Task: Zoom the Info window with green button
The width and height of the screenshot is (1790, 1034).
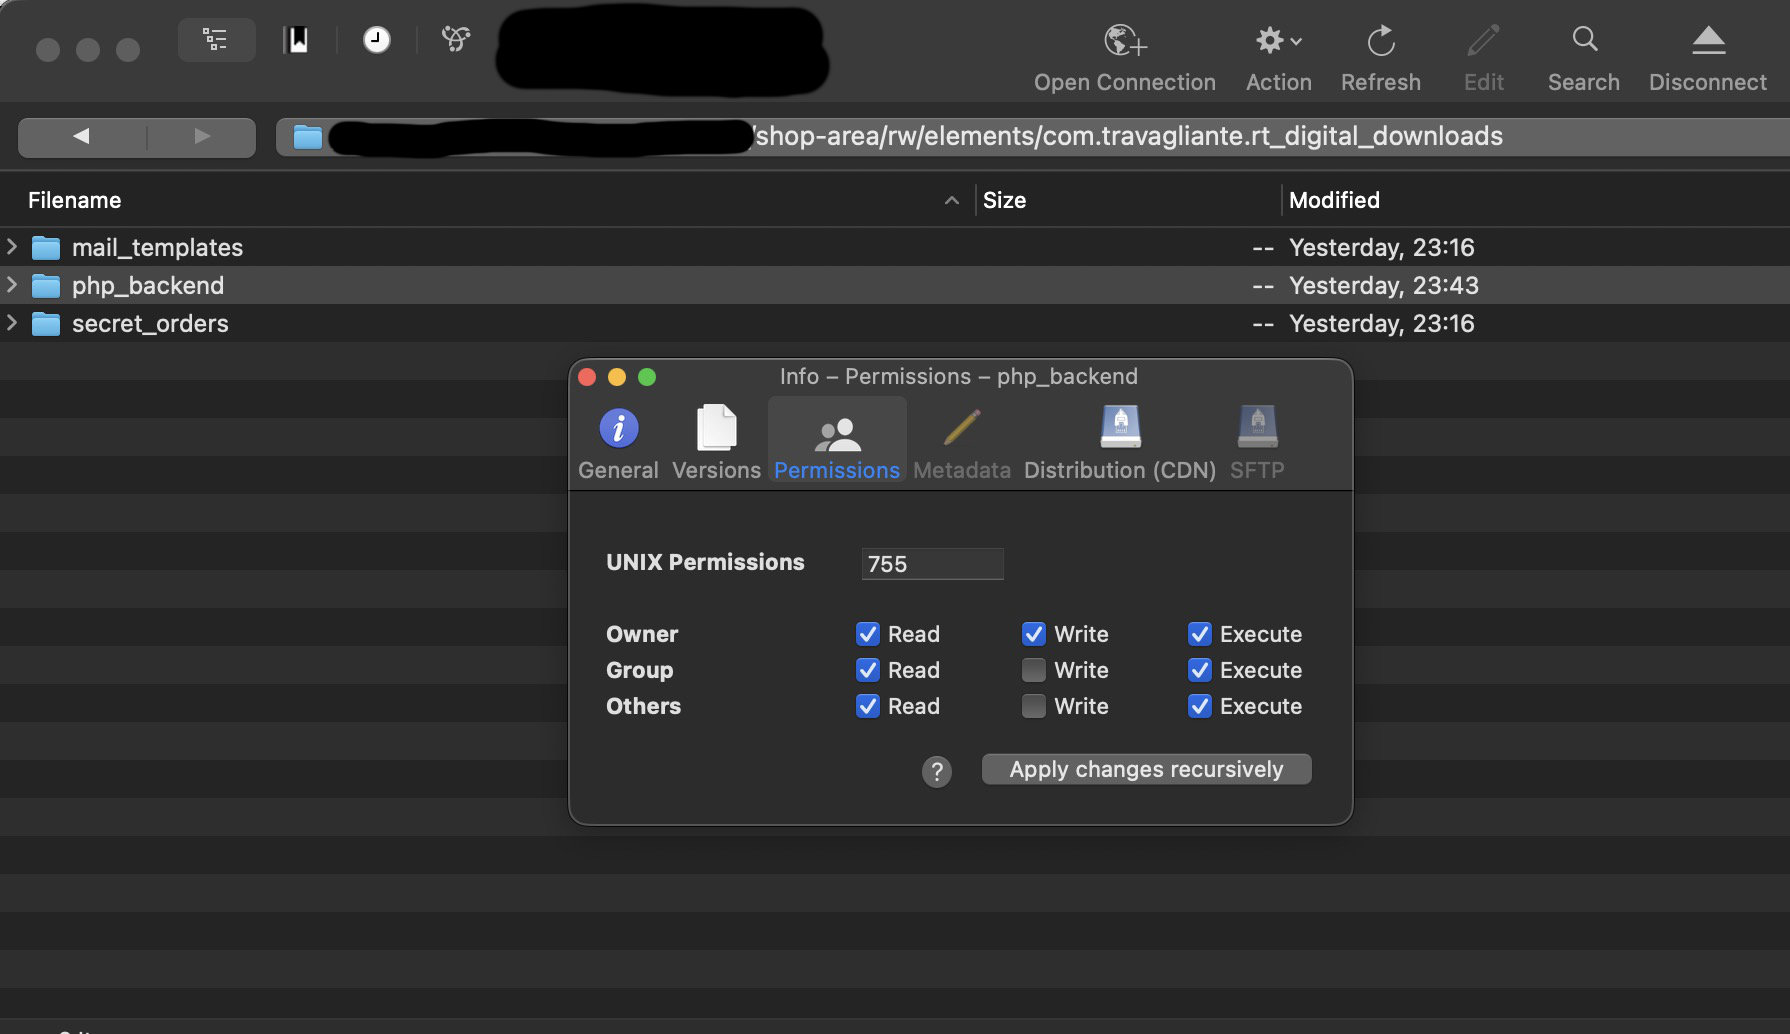Action: [x=647, y=377]
